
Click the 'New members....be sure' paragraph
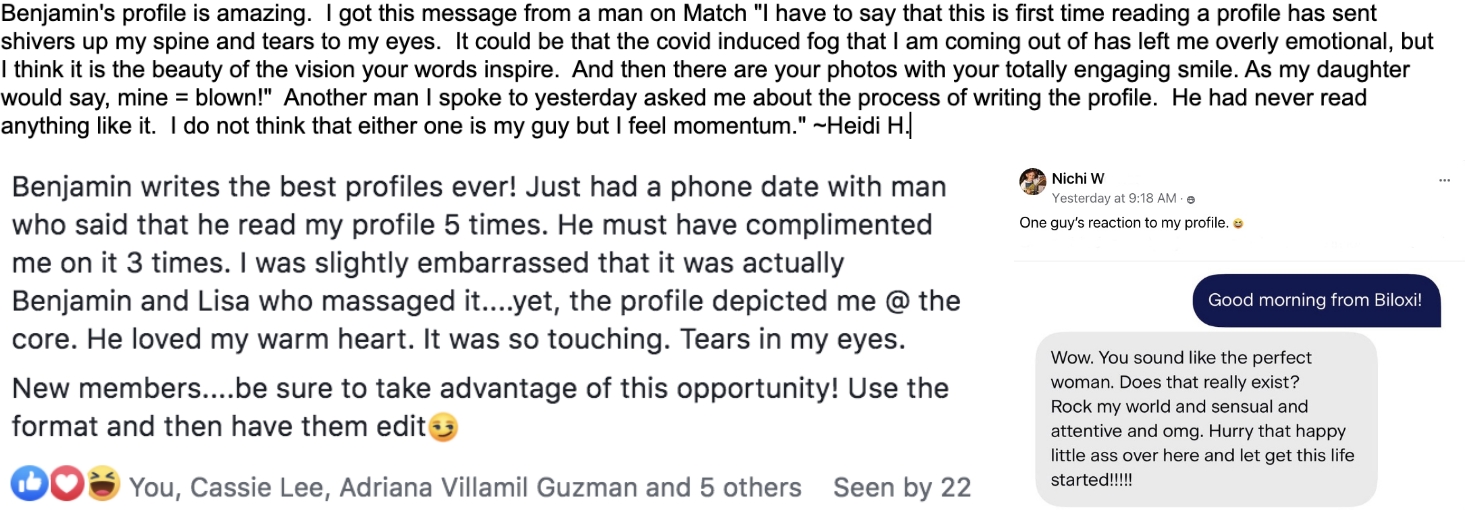pos(480,407)
